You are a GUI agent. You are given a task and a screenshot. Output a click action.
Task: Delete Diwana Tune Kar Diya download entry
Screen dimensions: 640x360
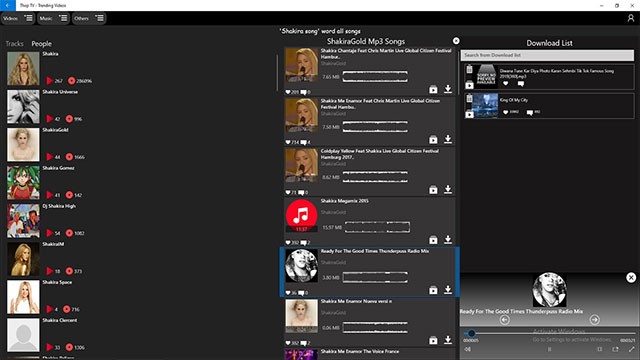click(x=469, y=69)
